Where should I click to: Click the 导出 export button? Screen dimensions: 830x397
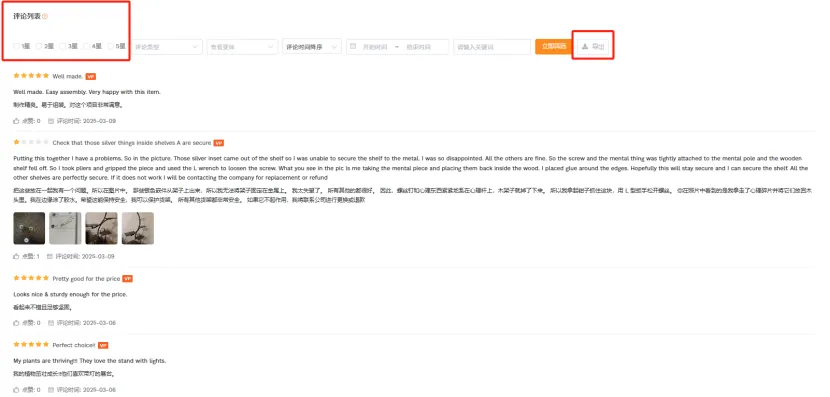[593, 47]
